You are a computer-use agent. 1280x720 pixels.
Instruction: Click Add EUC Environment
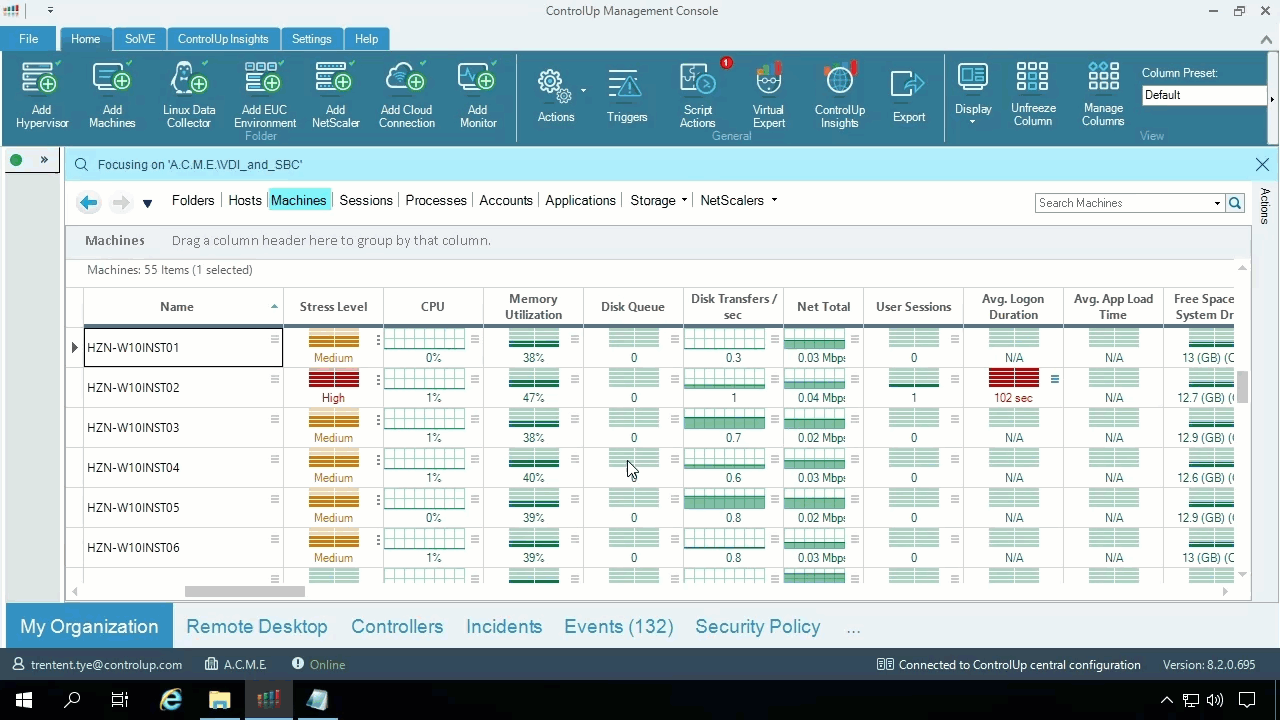265,95
